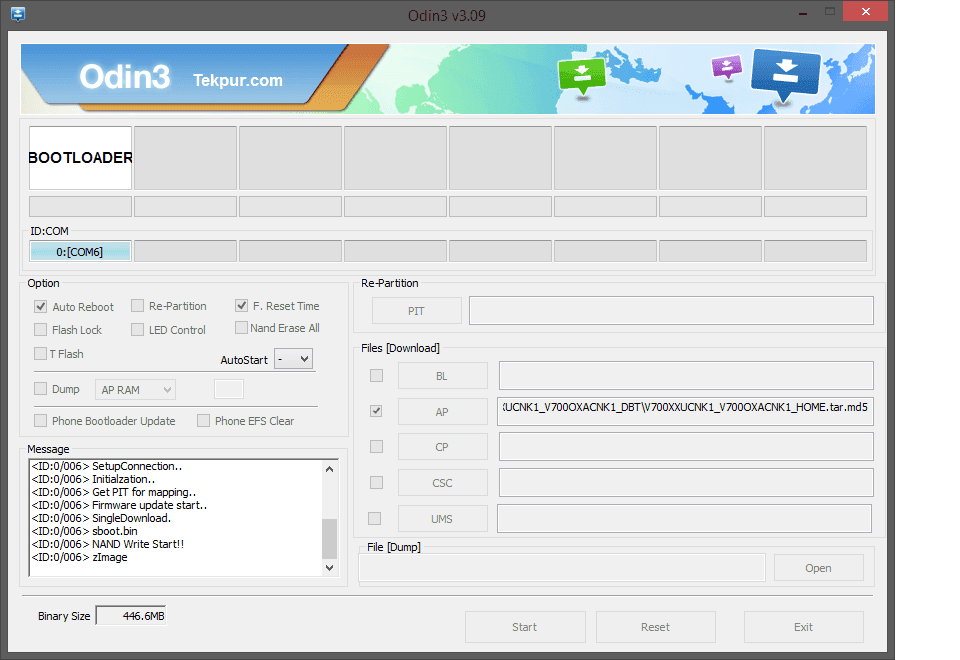Click the BL file button

pos(443,375)
